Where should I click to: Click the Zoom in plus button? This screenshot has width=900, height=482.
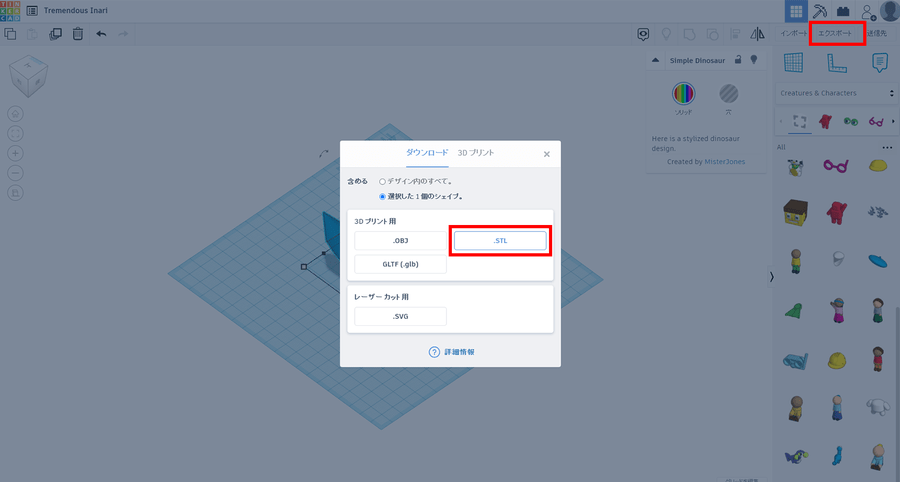15,153
